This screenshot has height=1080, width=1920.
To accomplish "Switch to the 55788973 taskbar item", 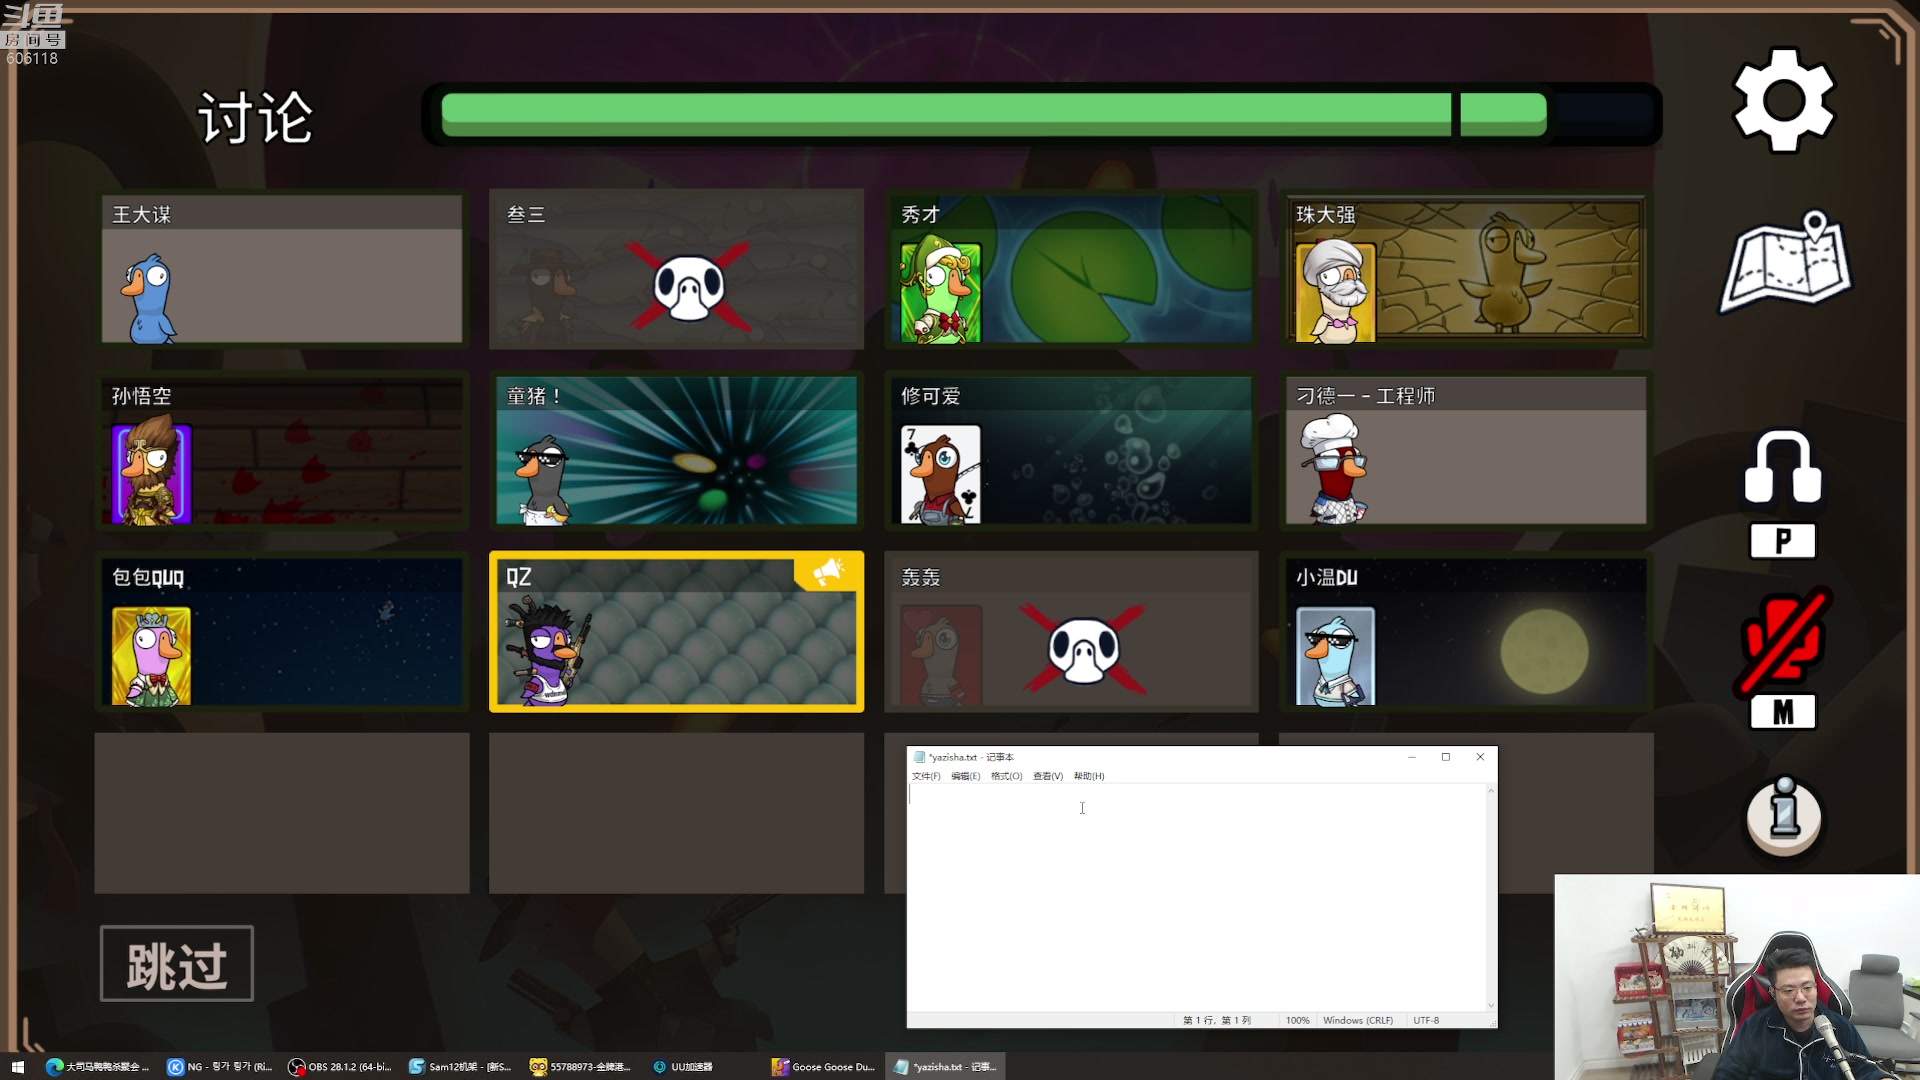I will click(x=581, y=1067).
